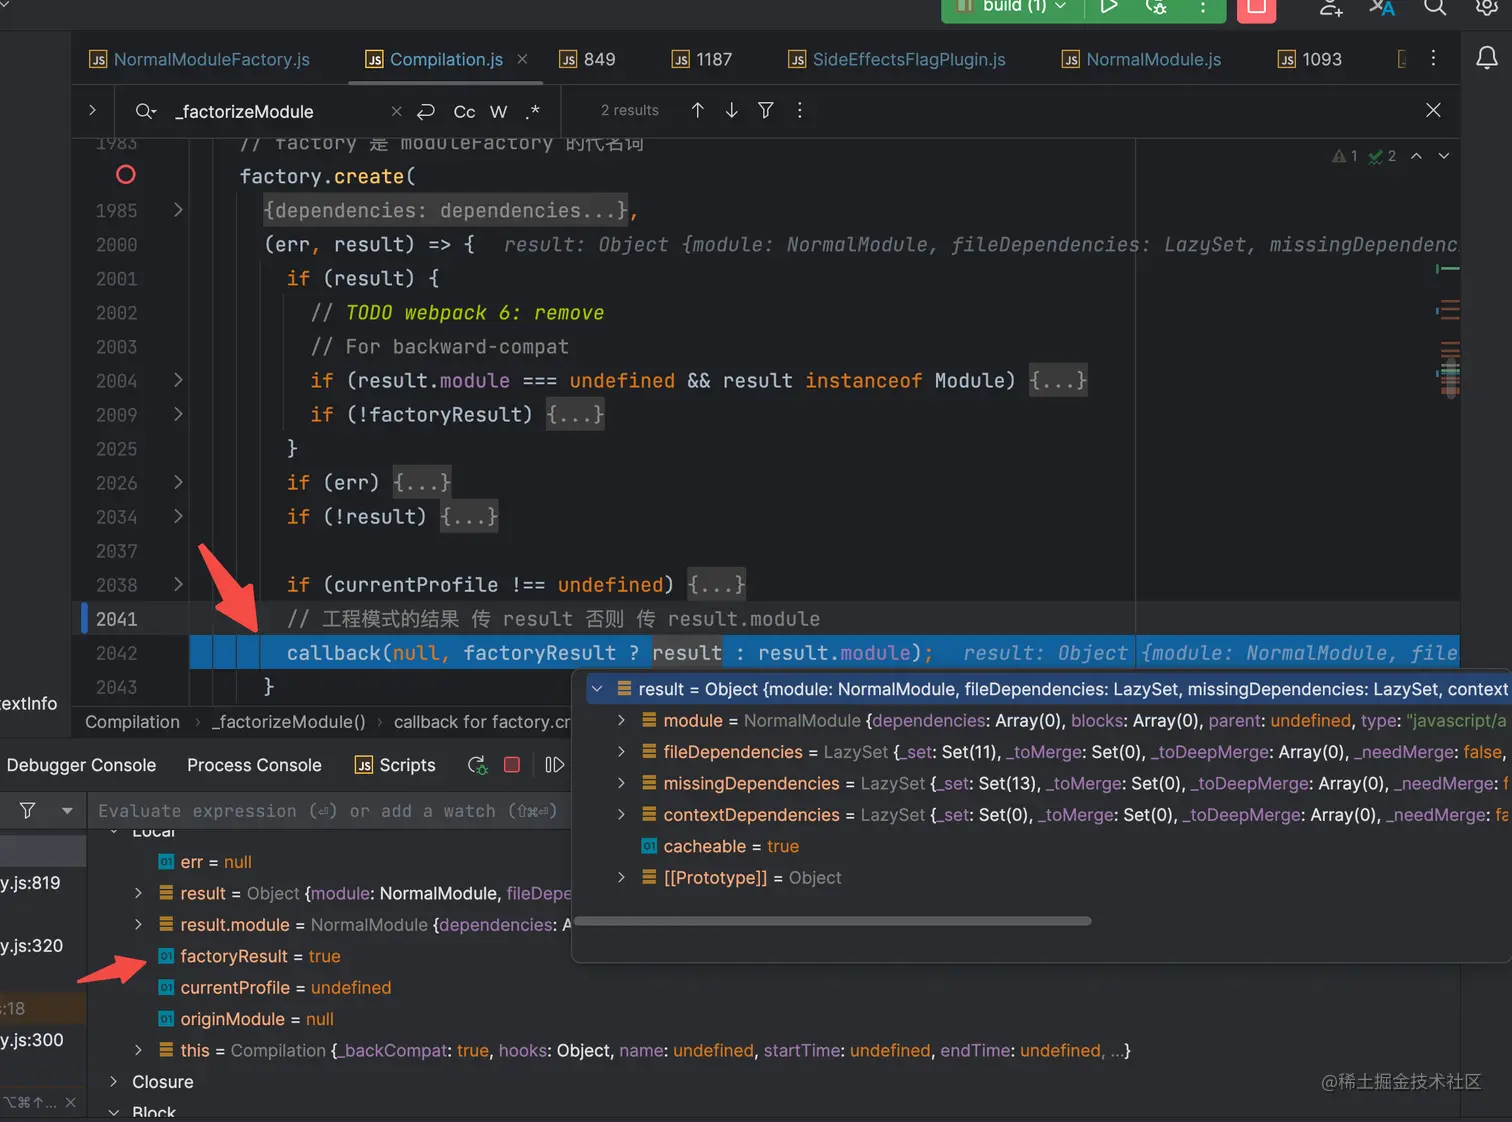Click the rerun debug icon next to Scripts
The height and width of the screenshot is (1122, 1512).
pos(477,765)
